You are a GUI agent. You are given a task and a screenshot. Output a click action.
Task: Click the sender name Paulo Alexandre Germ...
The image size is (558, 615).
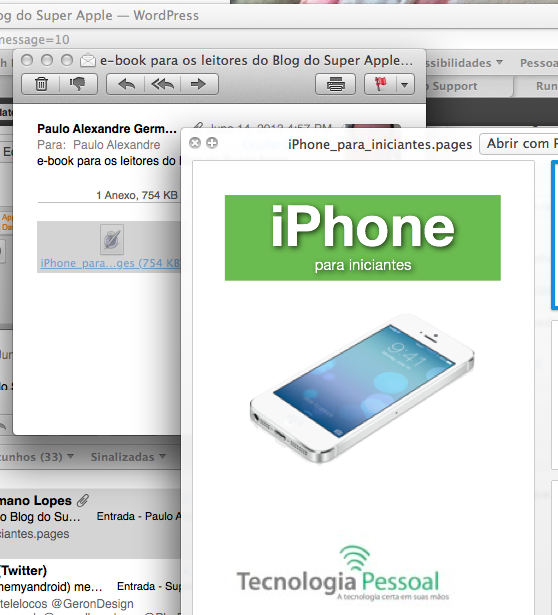point(107,129)
